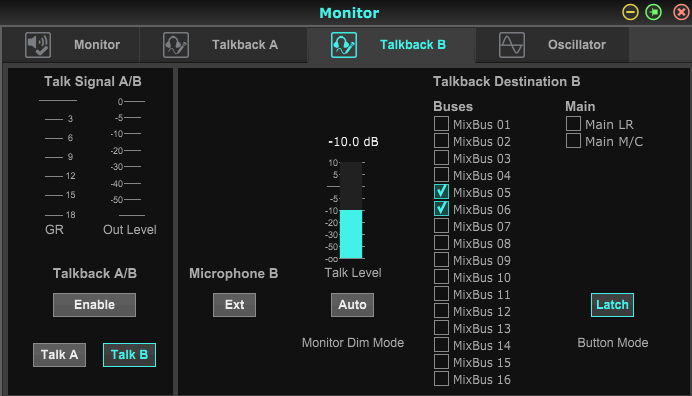
Task: Click the Monitor speaker icon
Action: 38,45
